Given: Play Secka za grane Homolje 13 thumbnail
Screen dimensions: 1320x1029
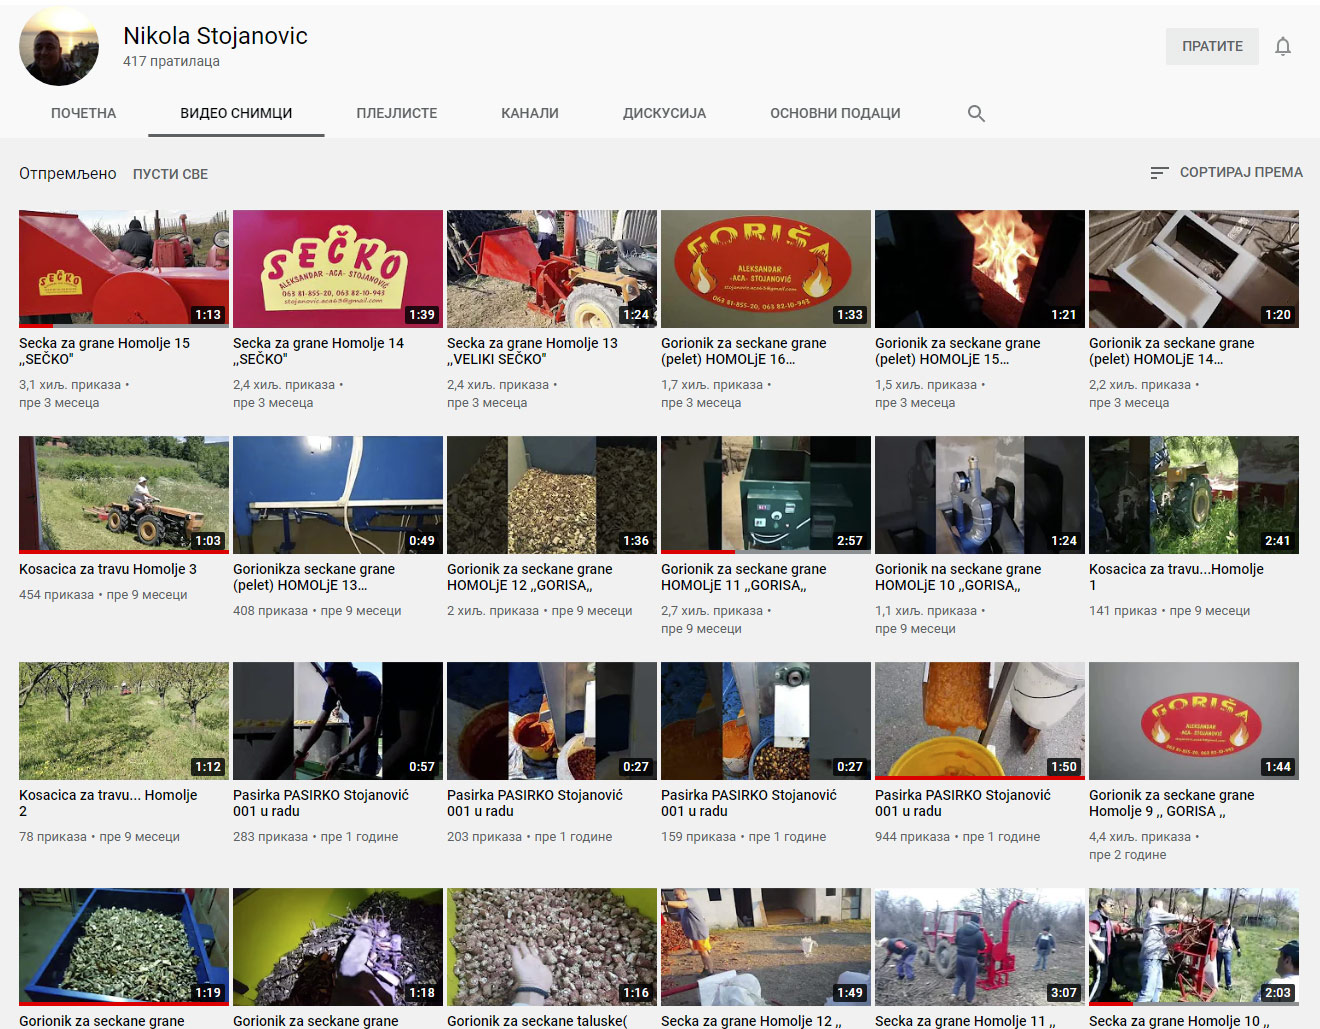Looking at the screenshot, I should click(552, 269).
